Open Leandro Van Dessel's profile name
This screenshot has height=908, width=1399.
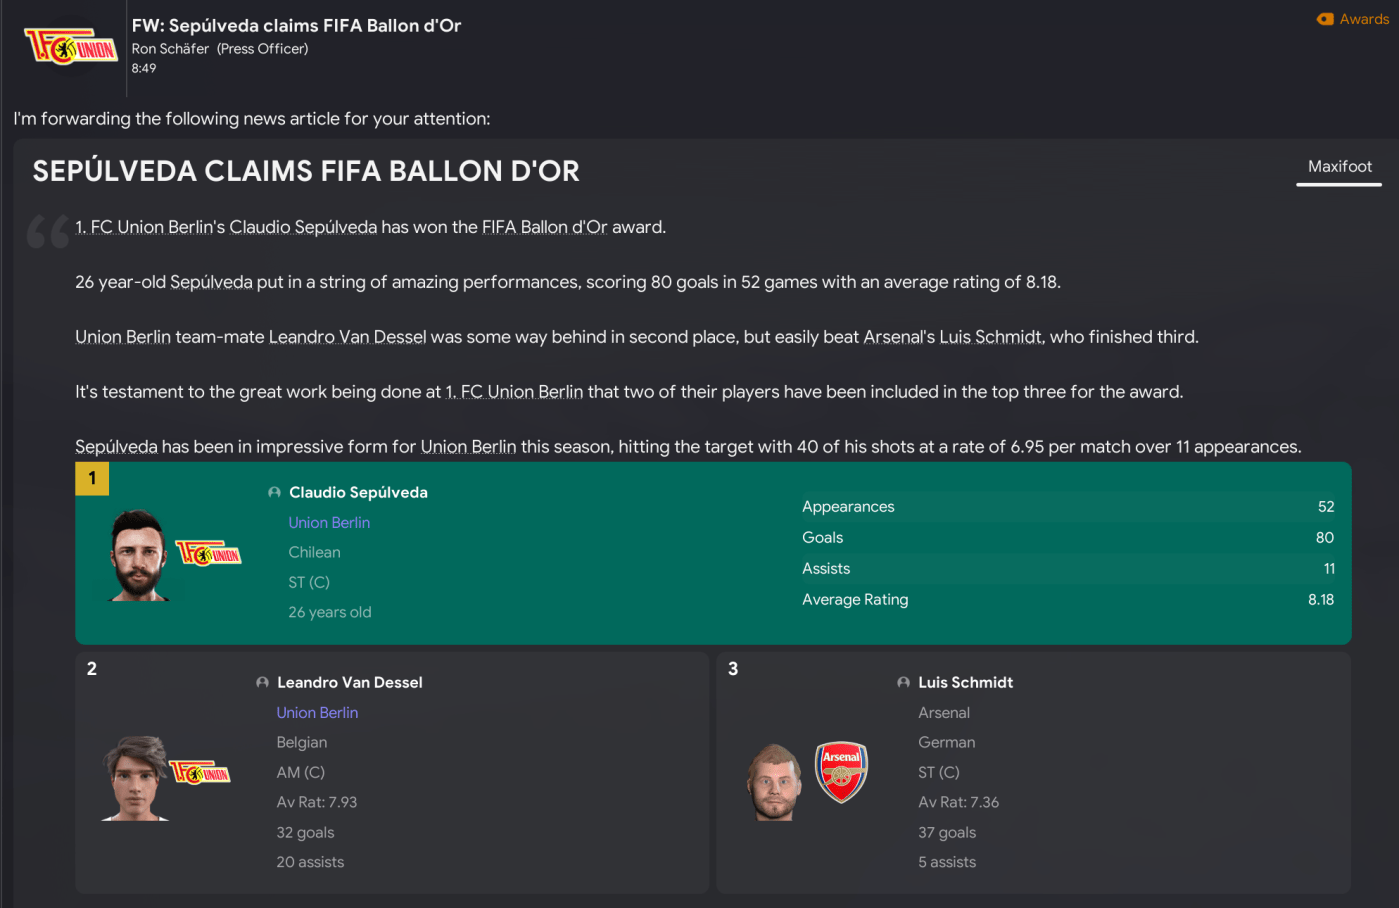coord(349,682)
